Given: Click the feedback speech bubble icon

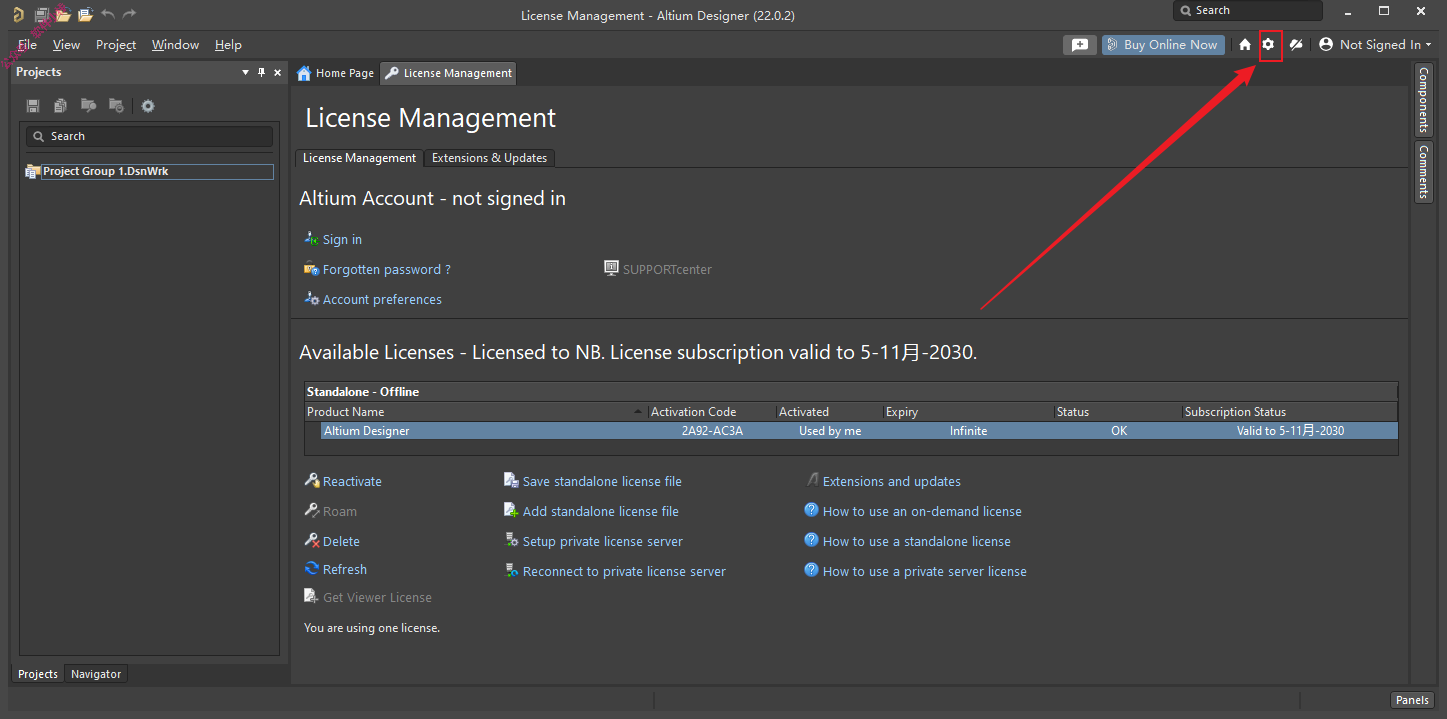Looking at the screenshot, I should click(1080, 45).
